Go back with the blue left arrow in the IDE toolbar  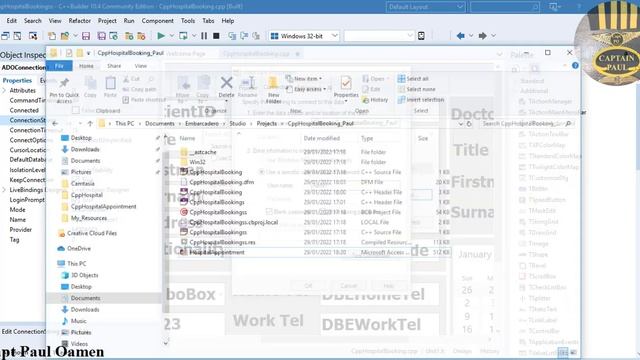[x=461, y=36]
